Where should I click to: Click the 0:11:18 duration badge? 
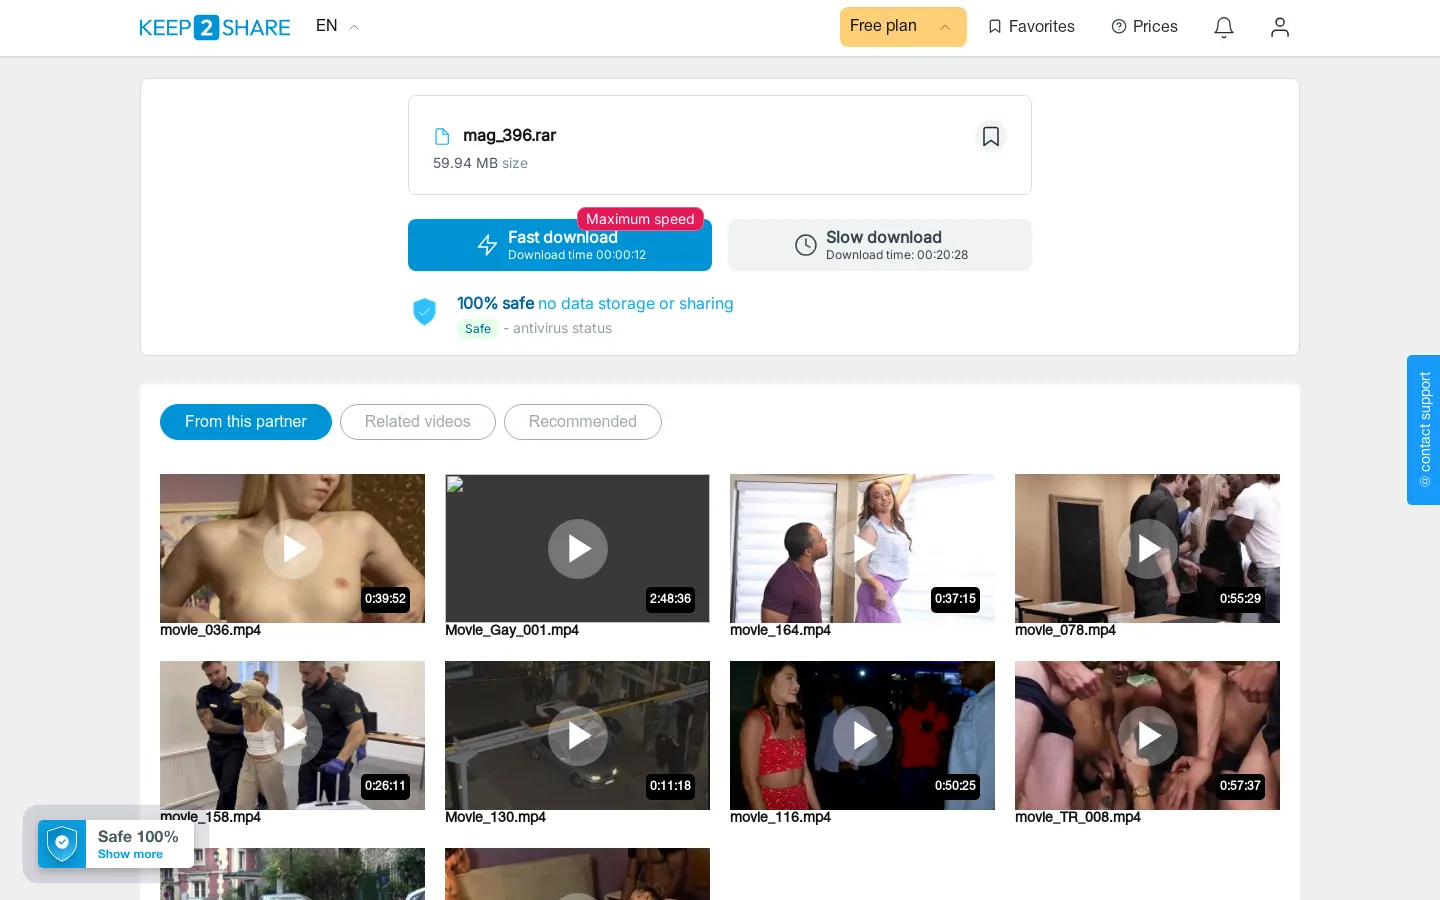pos(670,786)
